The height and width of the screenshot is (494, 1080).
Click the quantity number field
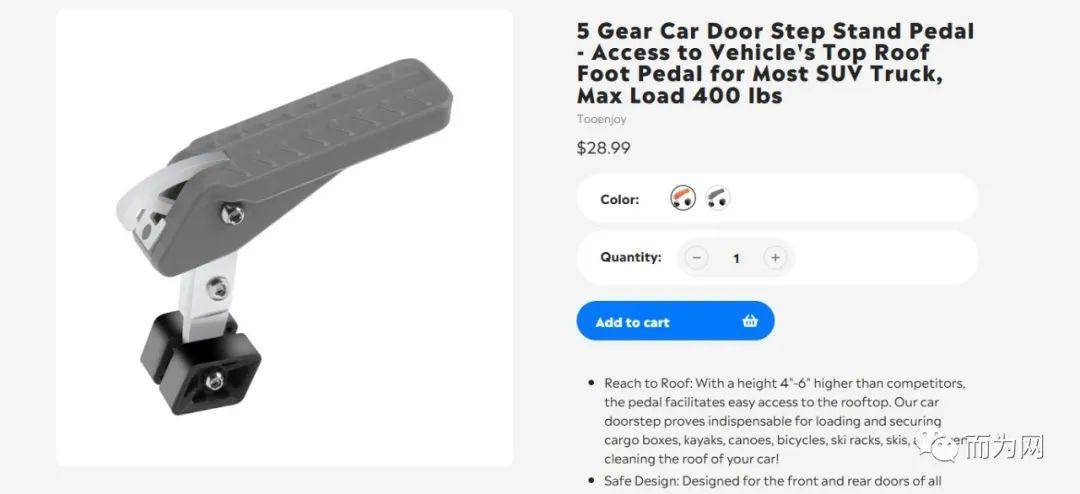pos(736,258)
